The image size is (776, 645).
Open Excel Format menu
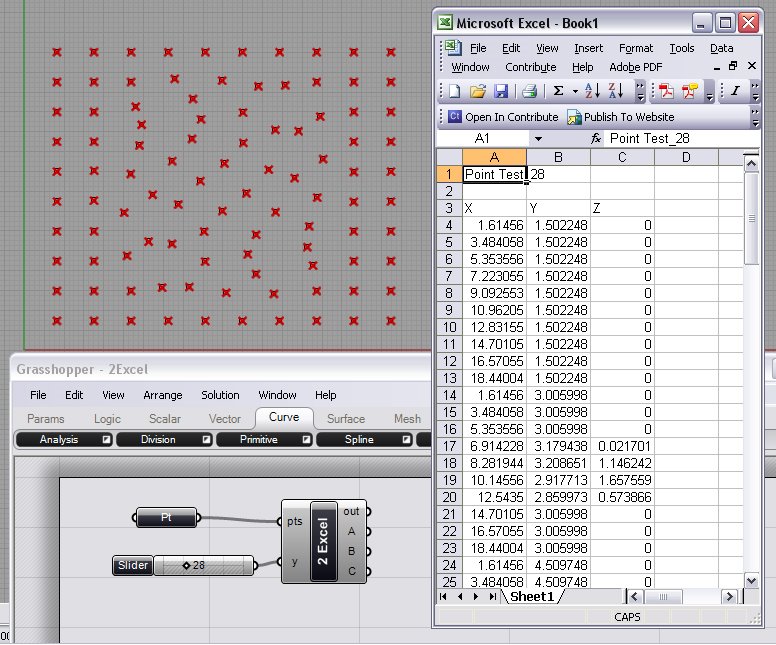(x=636, y=48)
